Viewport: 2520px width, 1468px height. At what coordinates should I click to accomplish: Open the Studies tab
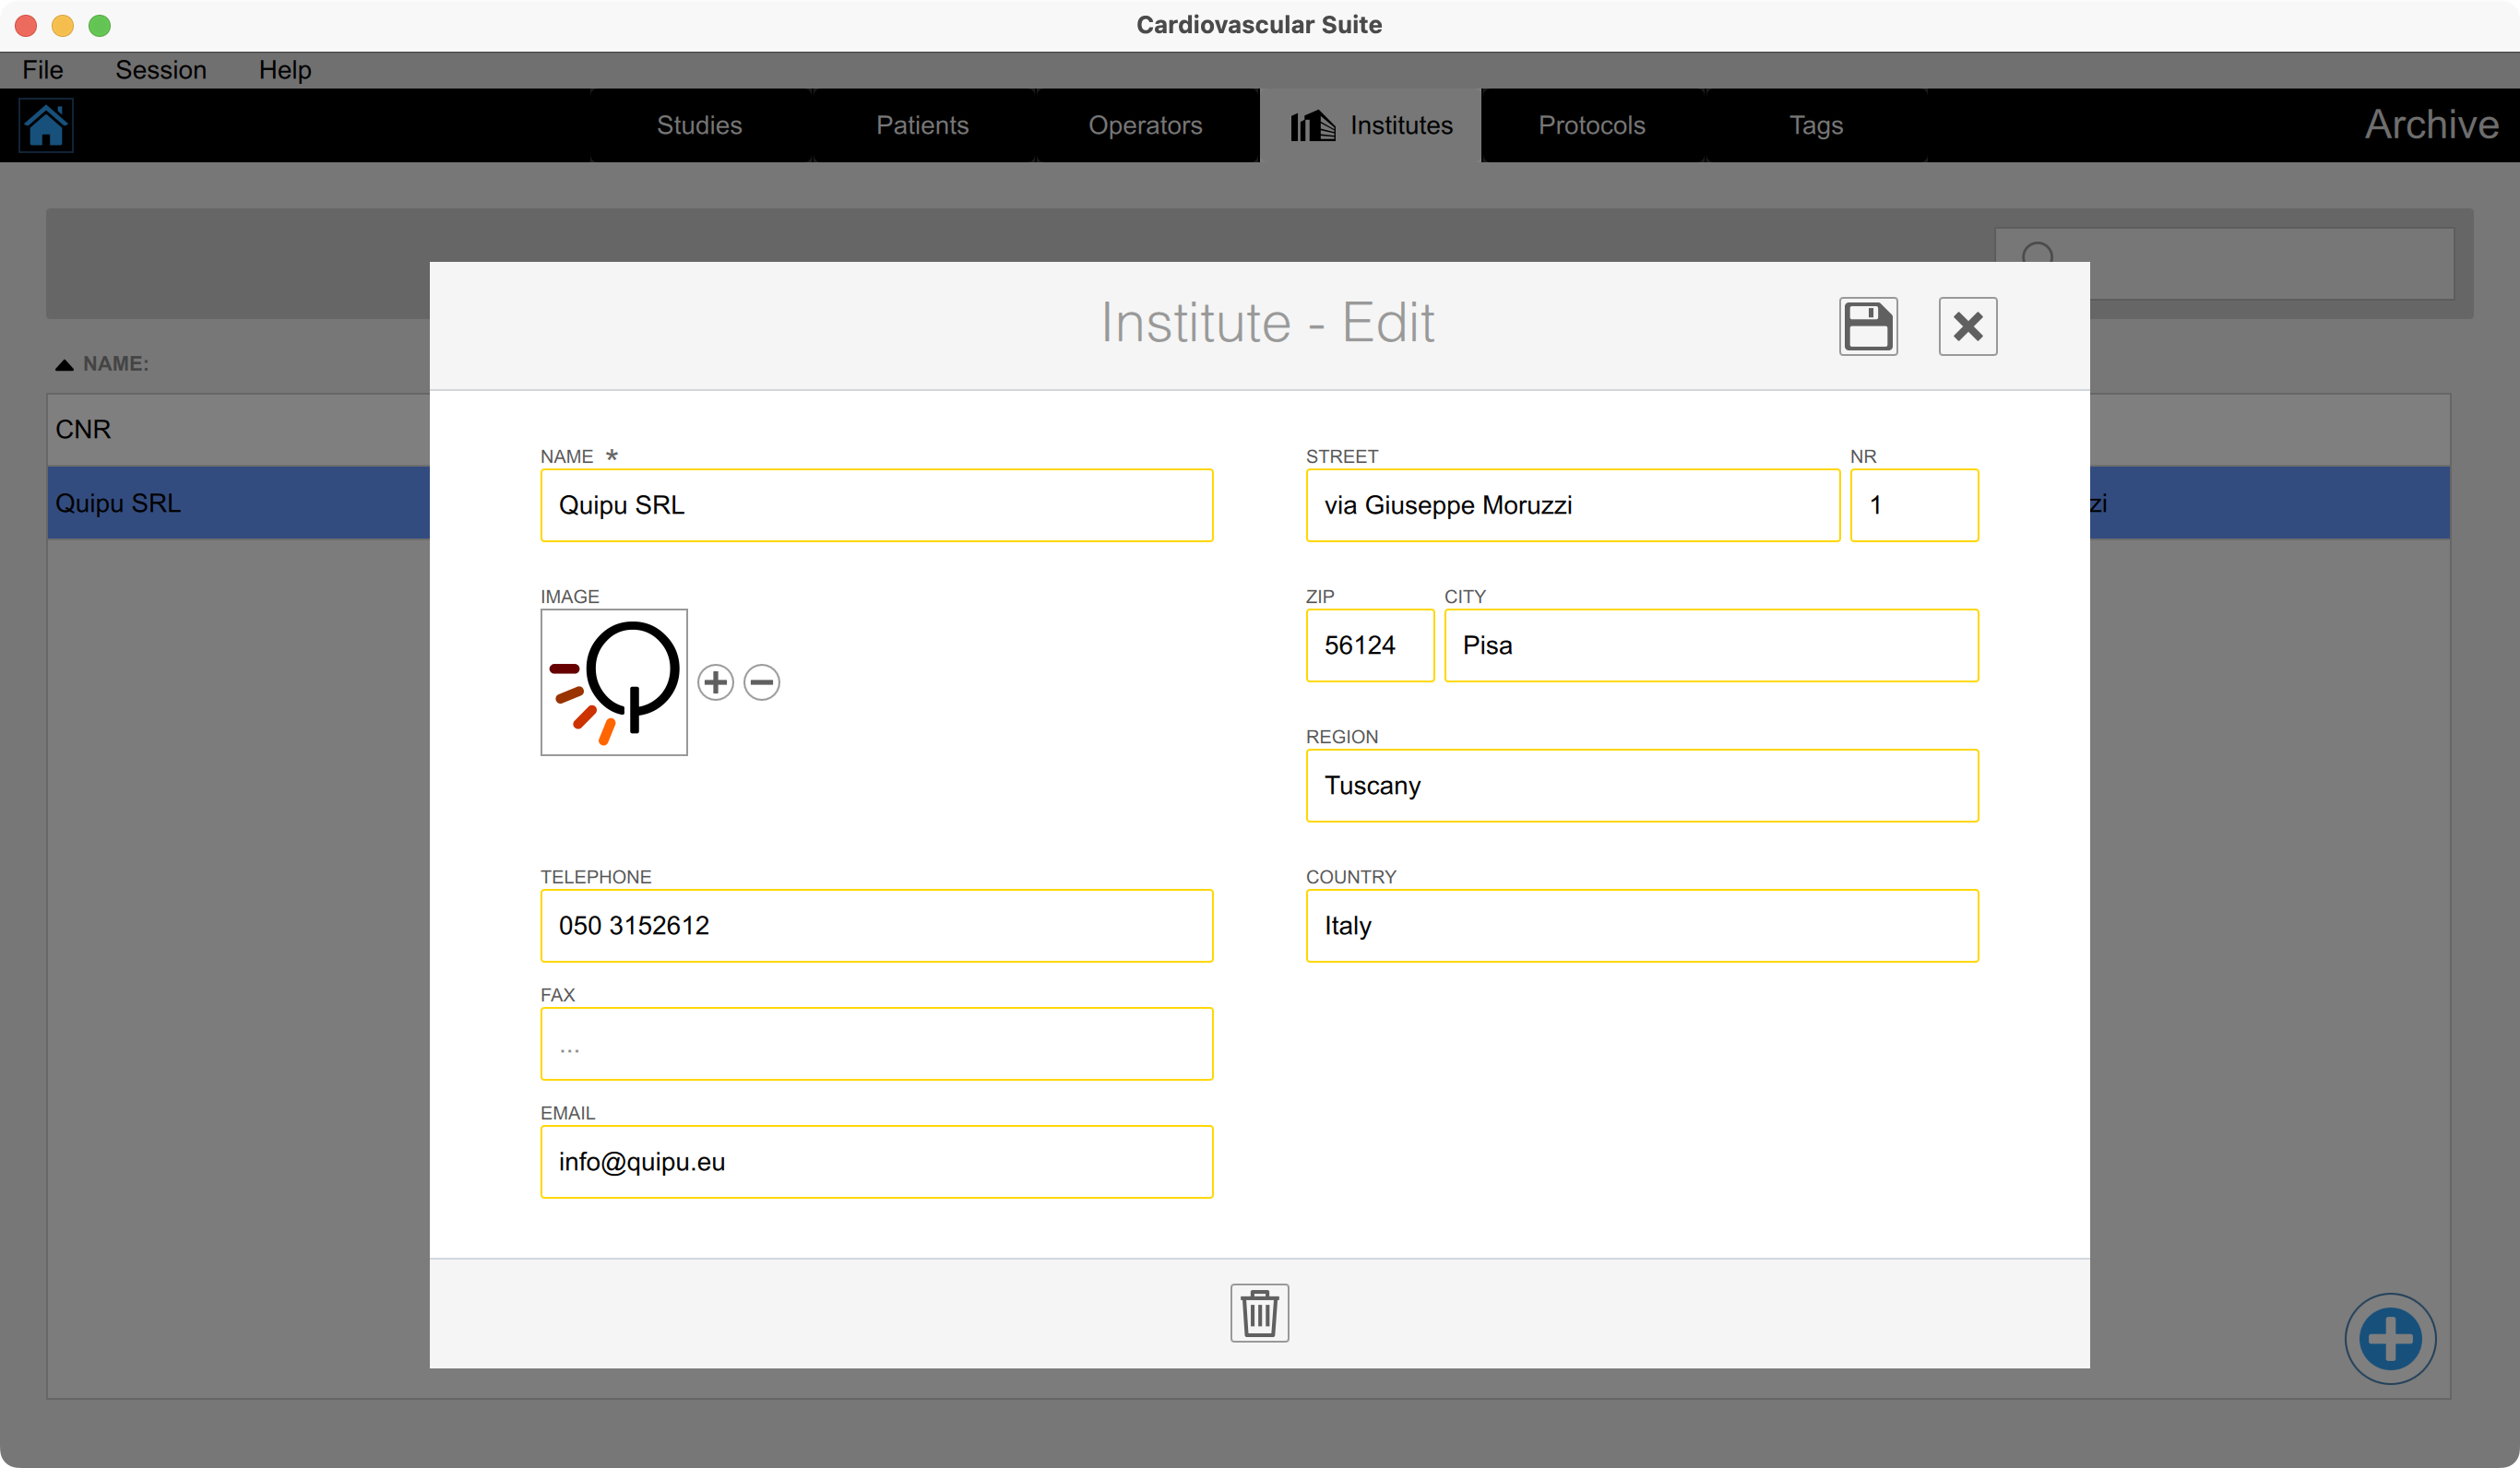click(699, 125)
